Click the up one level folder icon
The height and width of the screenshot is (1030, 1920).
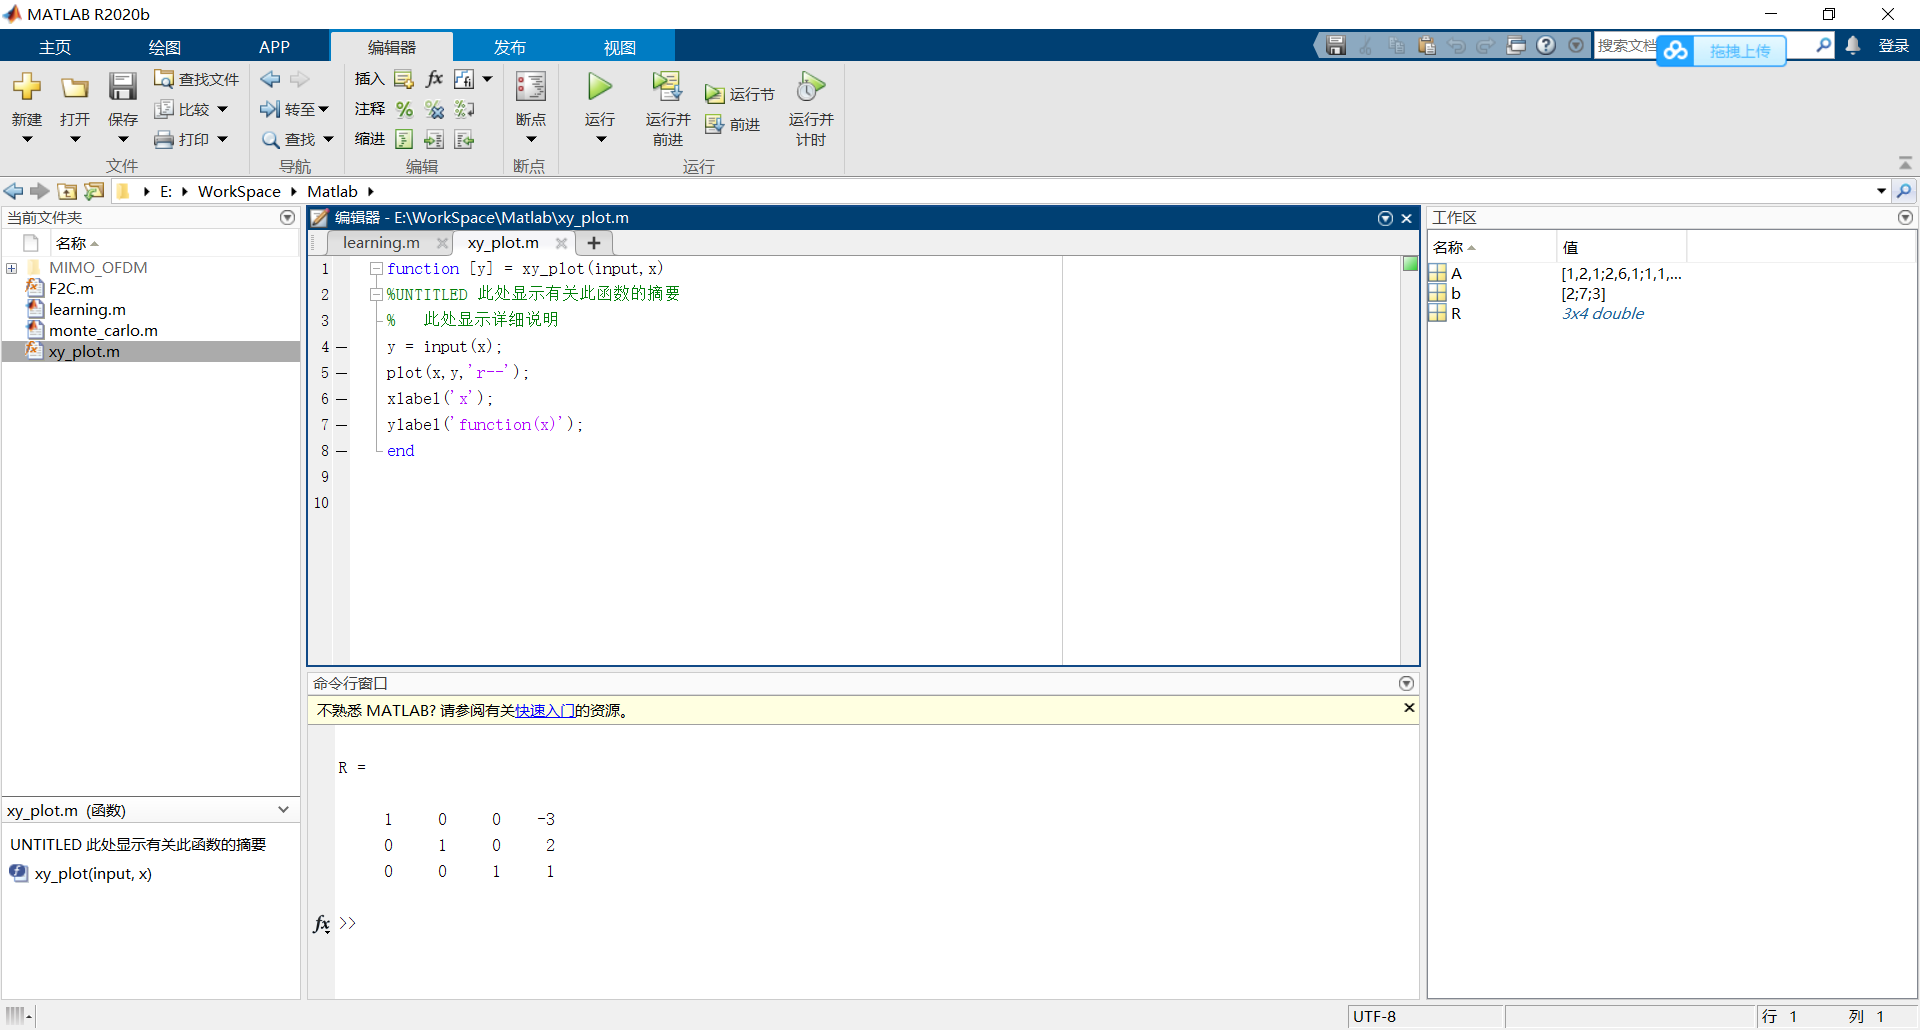point(67,191)
